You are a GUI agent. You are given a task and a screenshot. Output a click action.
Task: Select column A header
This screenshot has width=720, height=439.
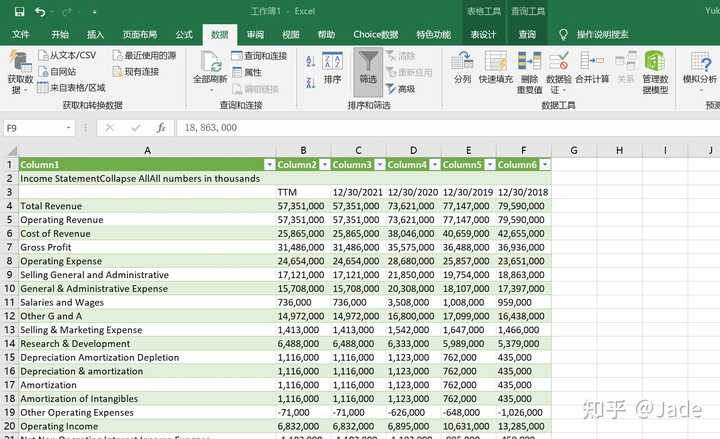point(147,150)
